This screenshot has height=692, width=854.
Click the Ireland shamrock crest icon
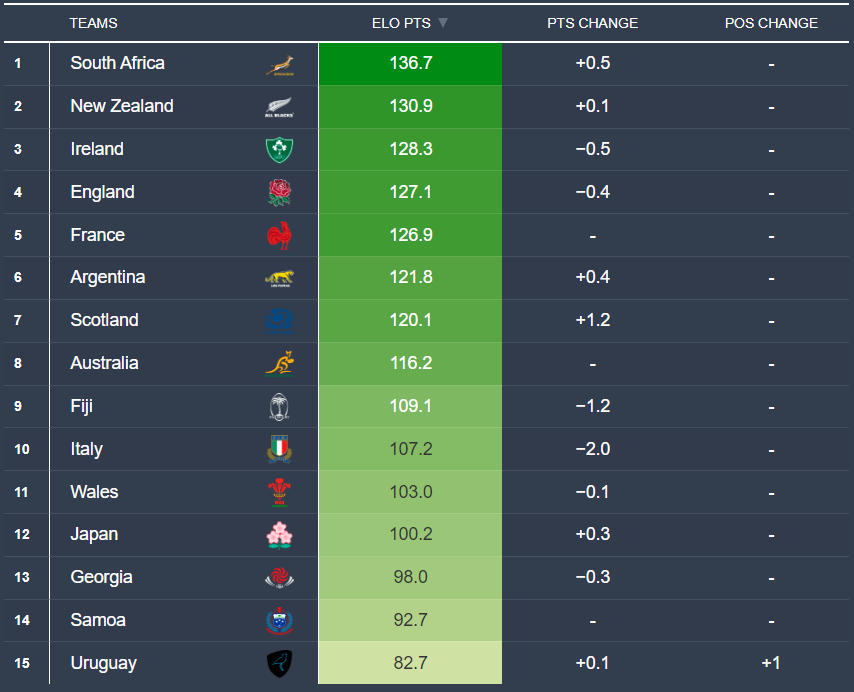tap(279, 150)
